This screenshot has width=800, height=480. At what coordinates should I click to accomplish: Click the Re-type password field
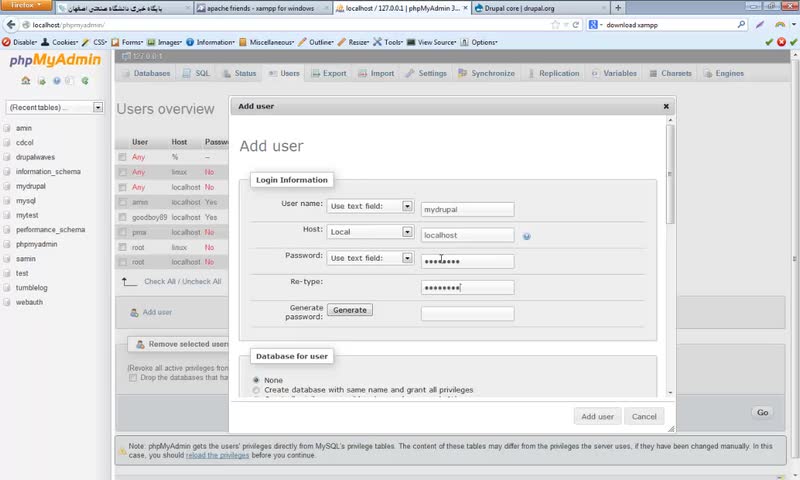pyautogui.click(x=467, y=288)
